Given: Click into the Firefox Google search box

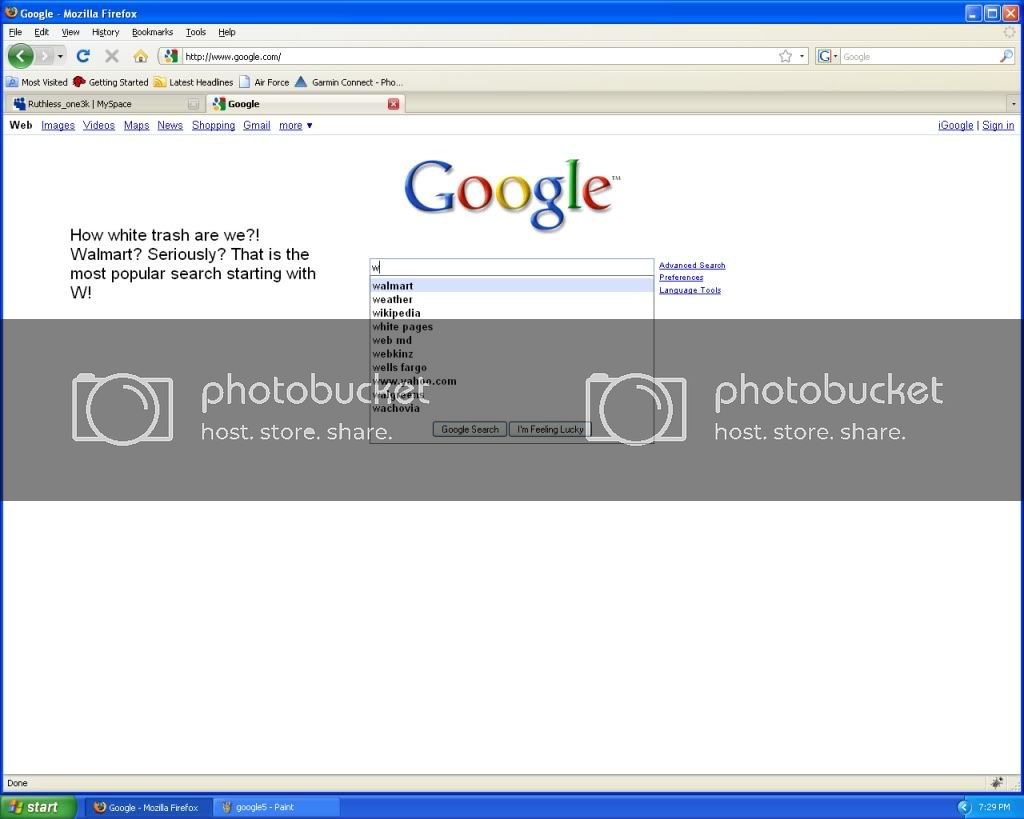Looking at the screenshot, I should pos(920,57).
